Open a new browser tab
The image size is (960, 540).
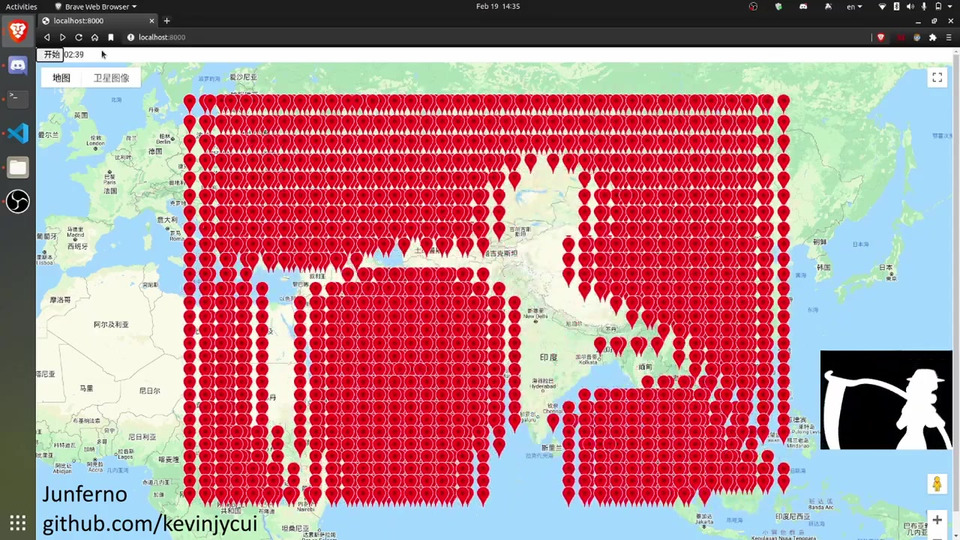coord(167,21)
